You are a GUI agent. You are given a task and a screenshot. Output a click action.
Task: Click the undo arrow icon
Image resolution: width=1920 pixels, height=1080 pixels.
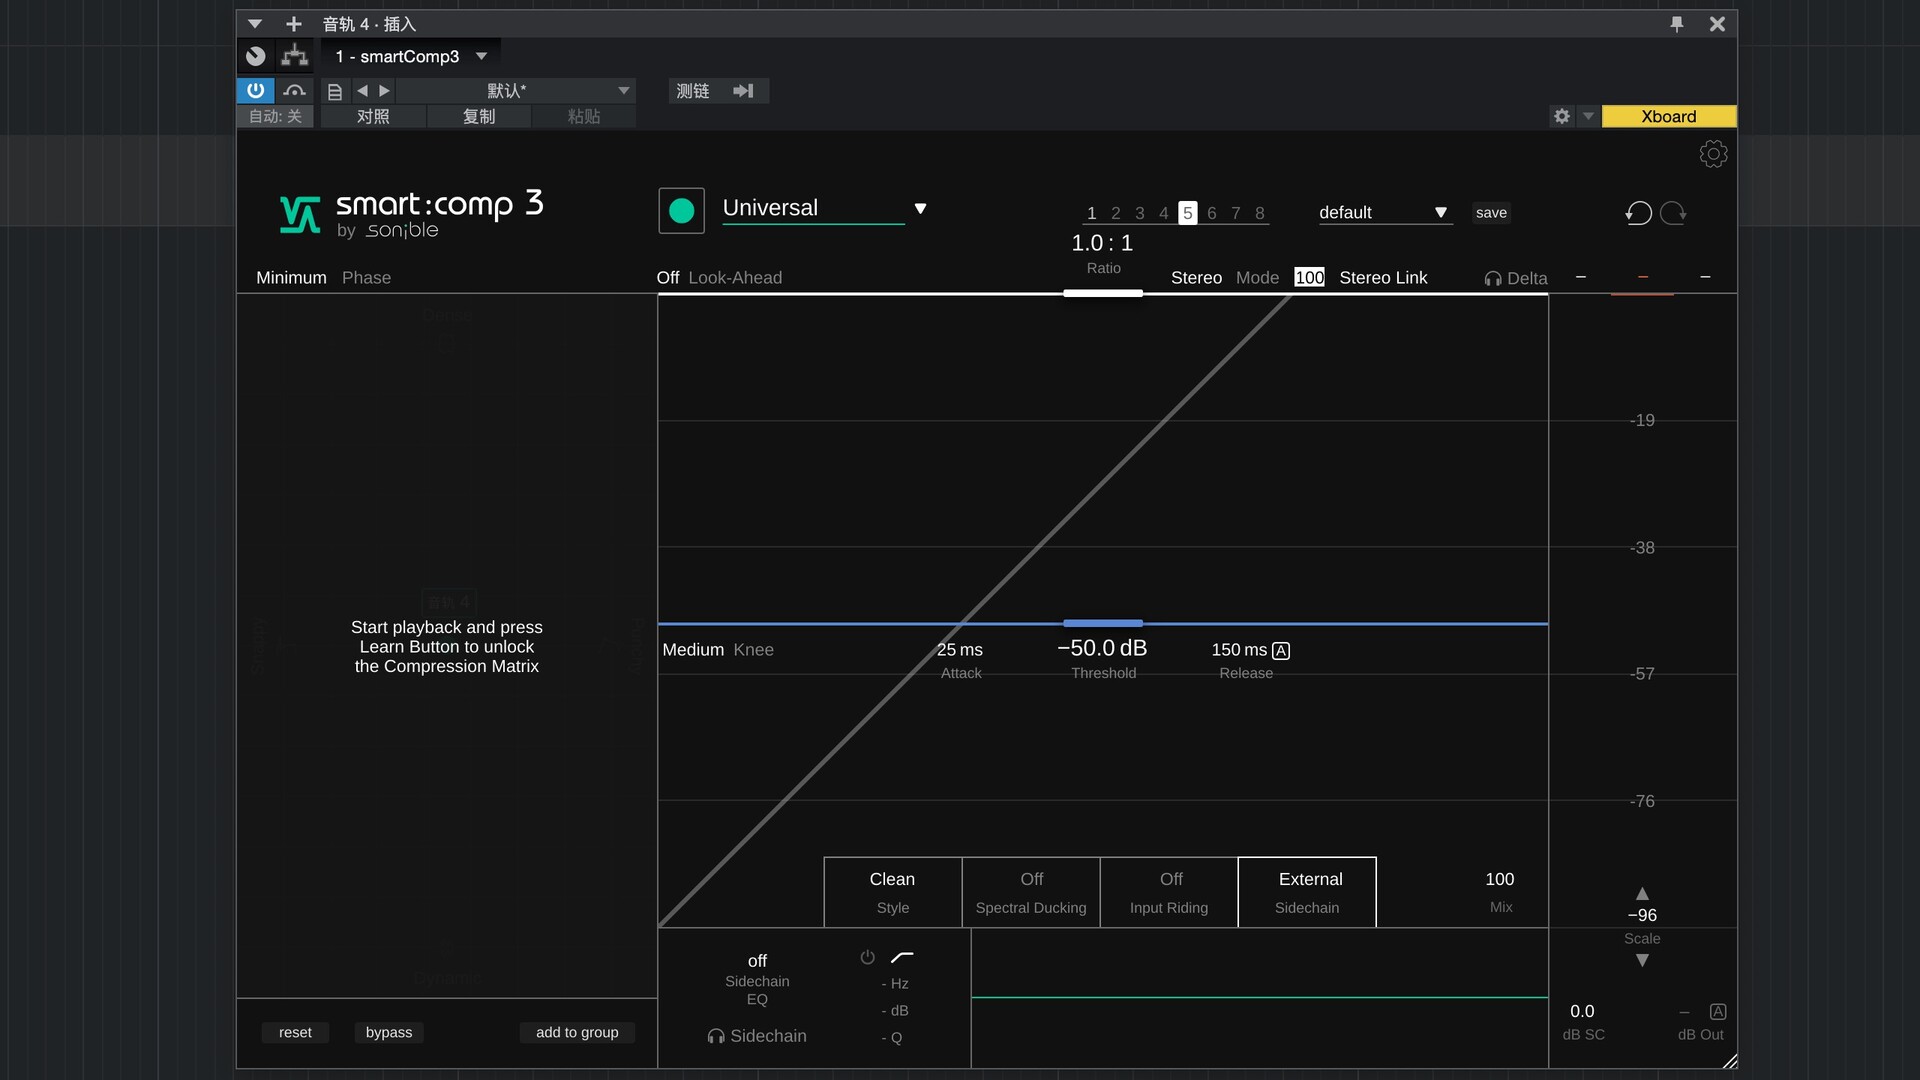point(1638,213)
